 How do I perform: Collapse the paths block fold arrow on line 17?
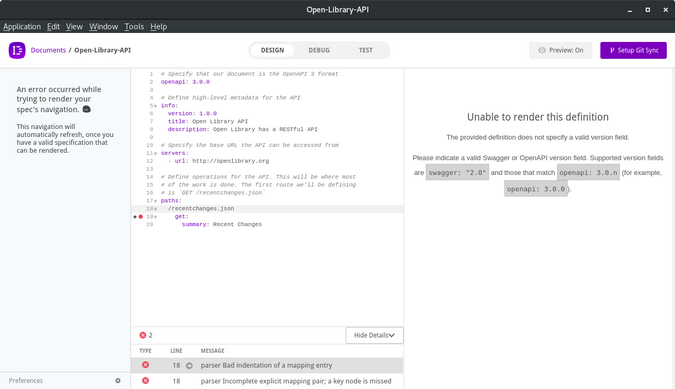(x=155, y=201)
